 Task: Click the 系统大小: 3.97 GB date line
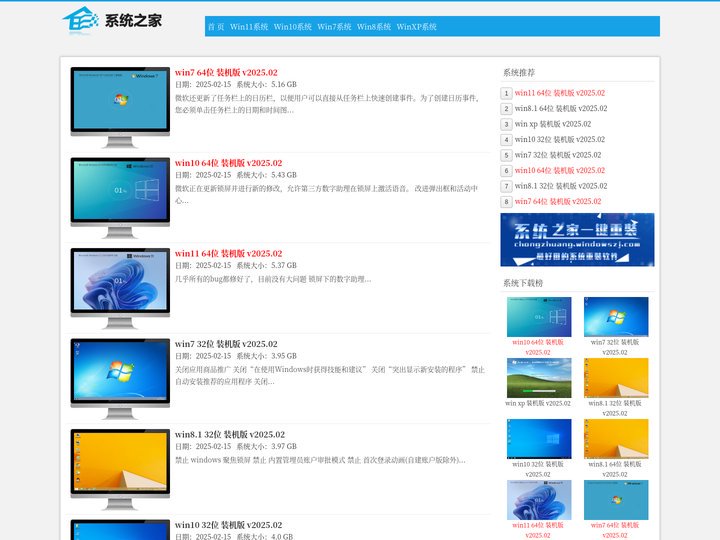coord(236,446)
